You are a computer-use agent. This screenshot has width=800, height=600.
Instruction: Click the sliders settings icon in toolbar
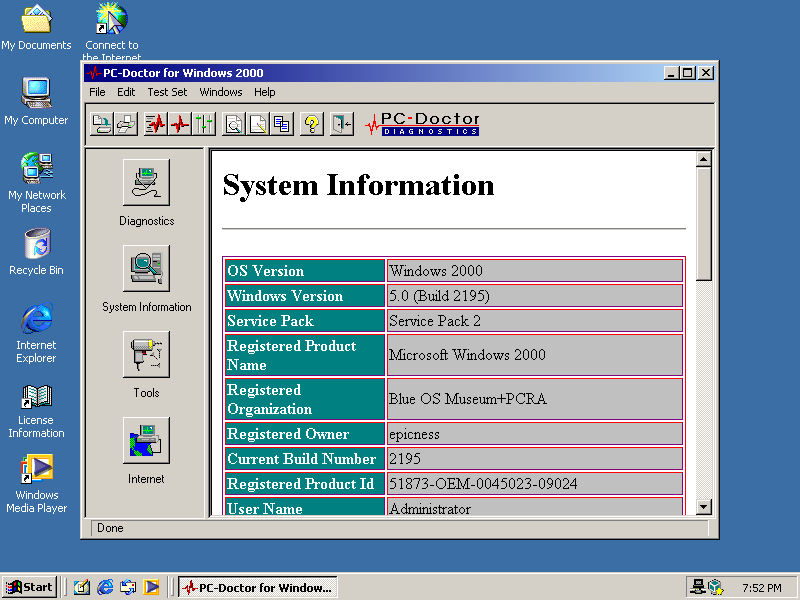pos(205,124)
